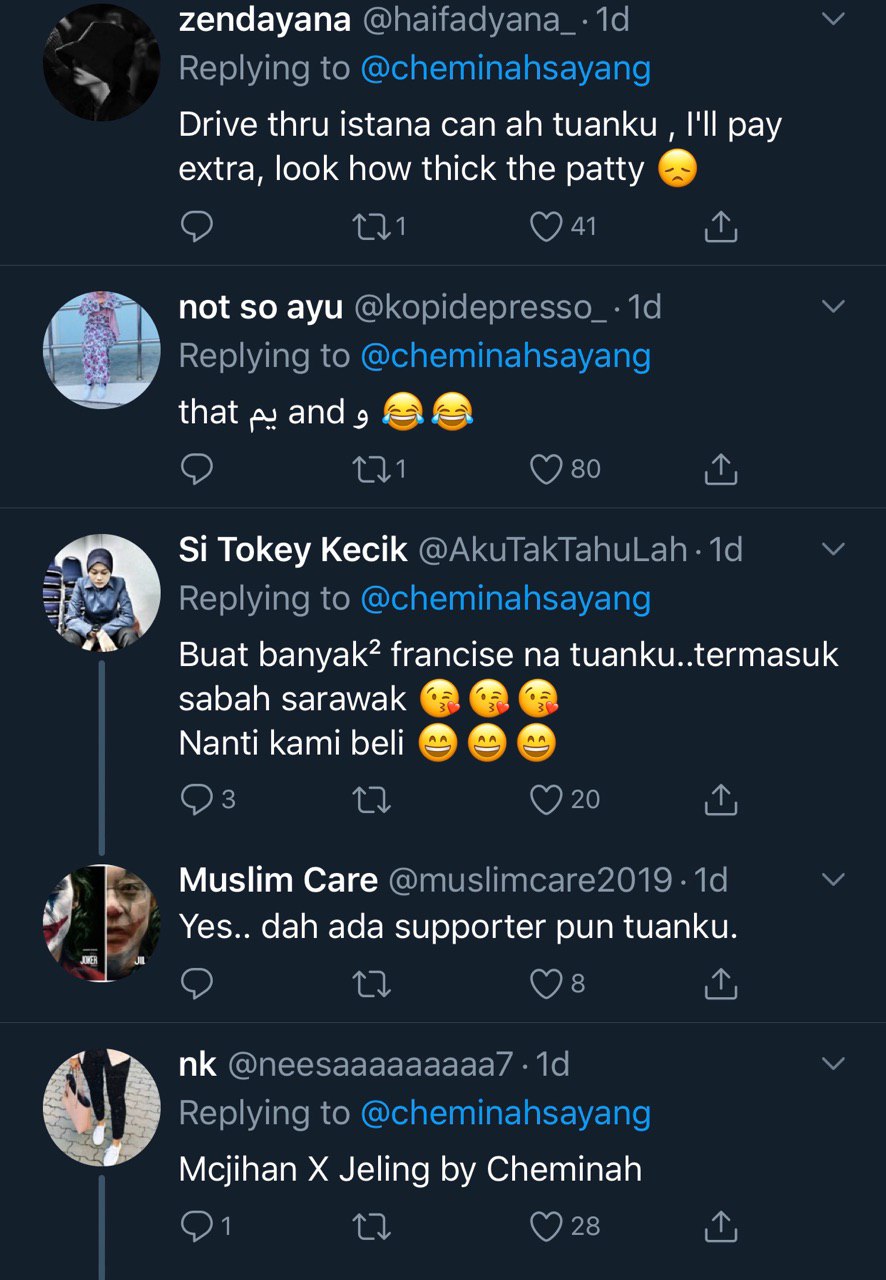Screen dimensions: 886x1280
Task: Expand options chevron on not so ayu's tweet
Action: (x=832, y=307)
